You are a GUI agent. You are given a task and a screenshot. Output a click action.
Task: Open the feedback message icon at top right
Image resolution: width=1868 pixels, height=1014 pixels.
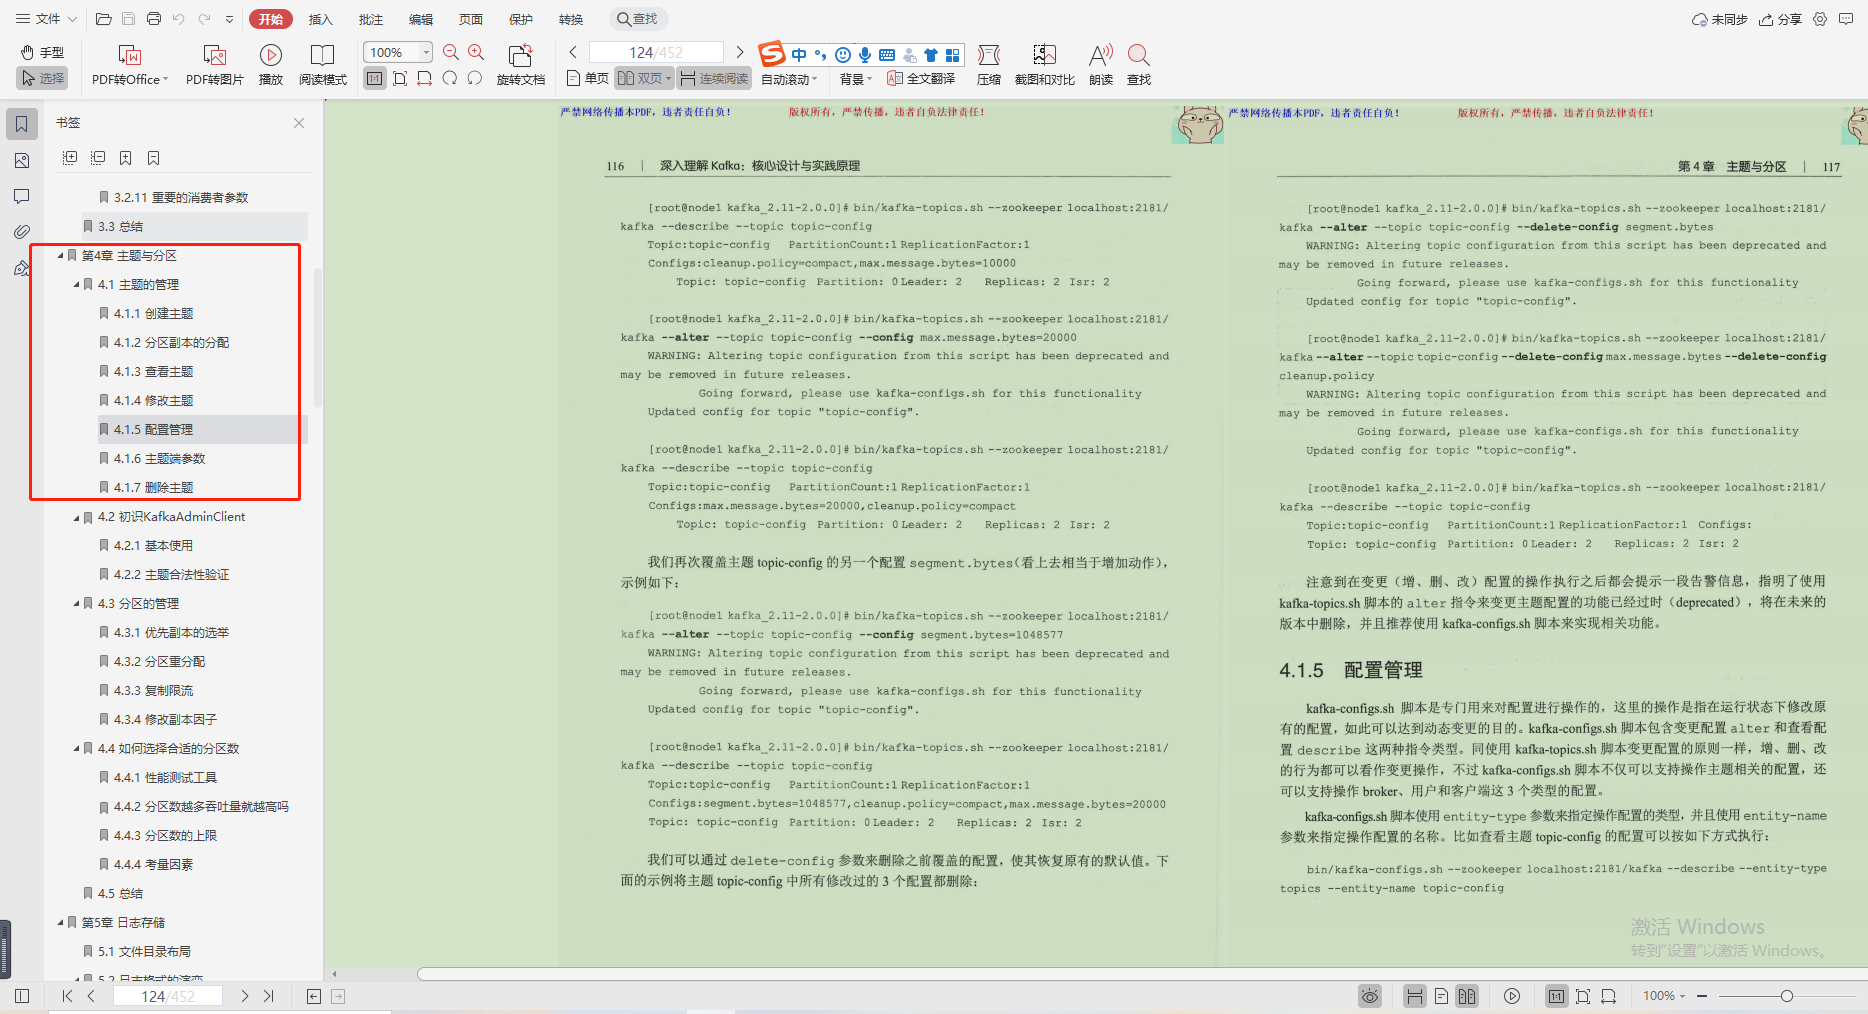pos(1846,19)
